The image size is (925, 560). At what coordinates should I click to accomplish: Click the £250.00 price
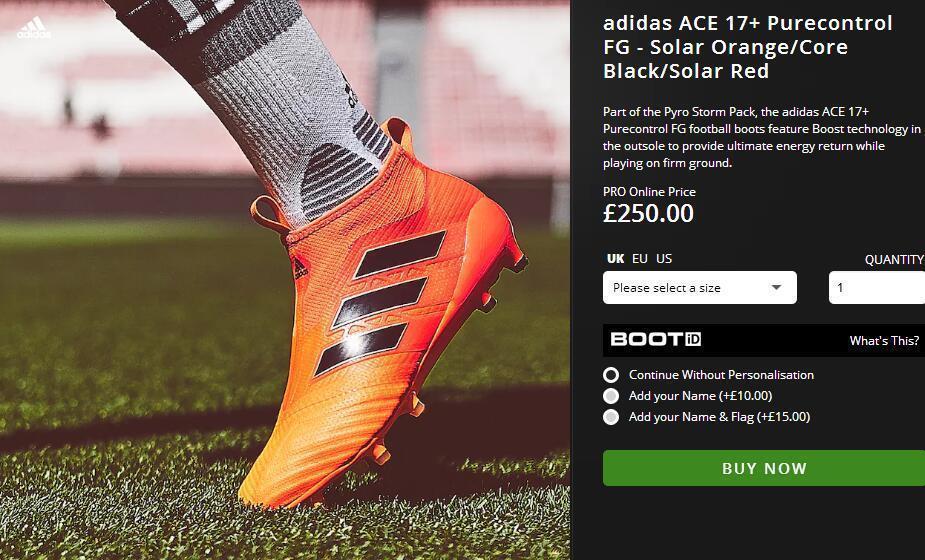(x=648, y=213)
